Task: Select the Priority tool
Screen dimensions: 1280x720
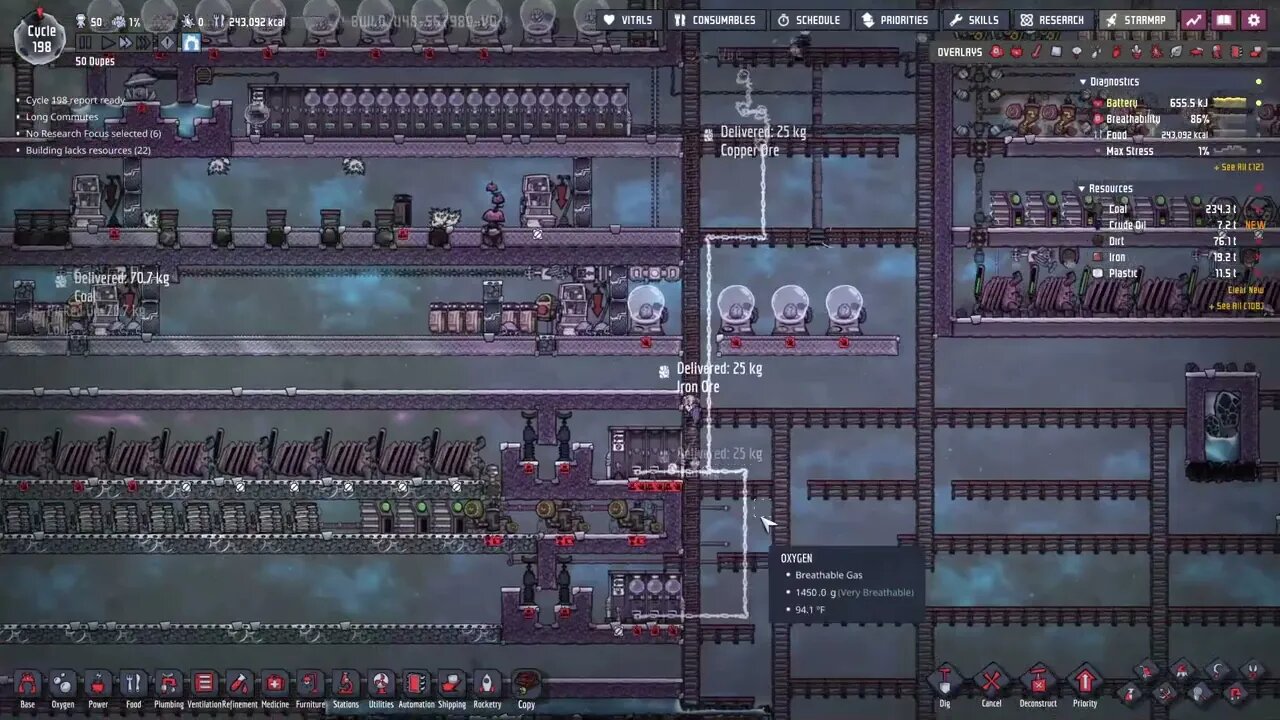Action: [x=1085, y=688]
